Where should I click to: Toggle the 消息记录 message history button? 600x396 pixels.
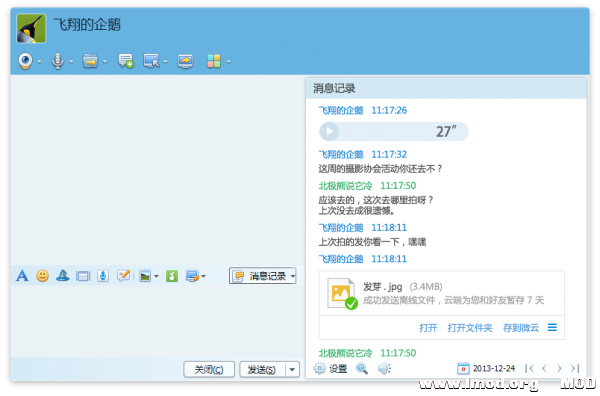click(x=260, y=276)
